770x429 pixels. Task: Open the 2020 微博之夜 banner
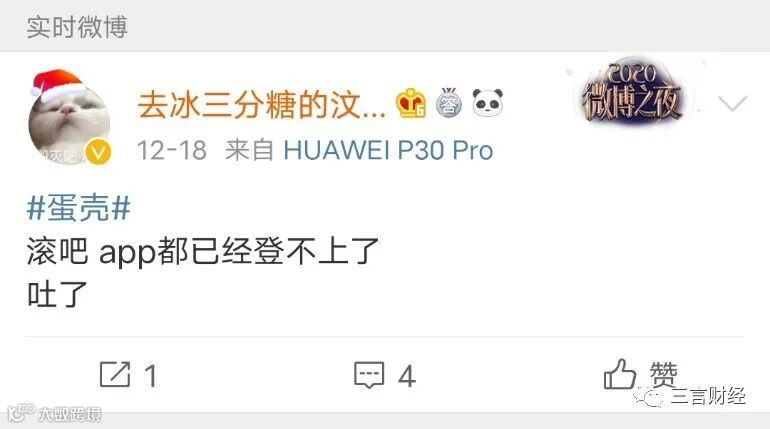point(632,93)
